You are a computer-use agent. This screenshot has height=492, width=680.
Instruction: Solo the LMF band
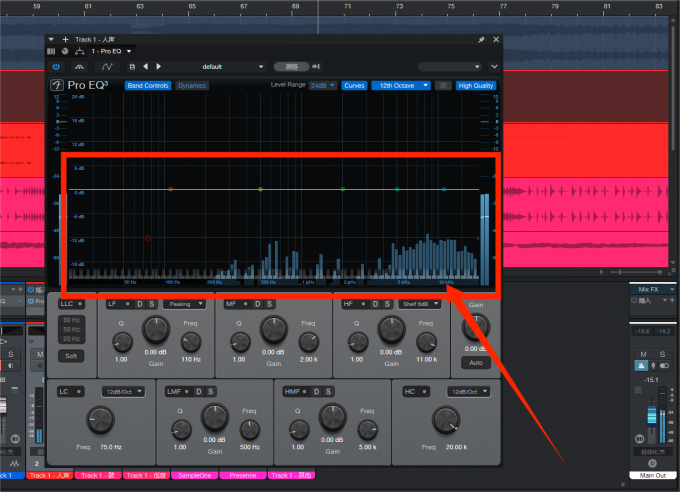pyautogui.click(x=210, y=392)
